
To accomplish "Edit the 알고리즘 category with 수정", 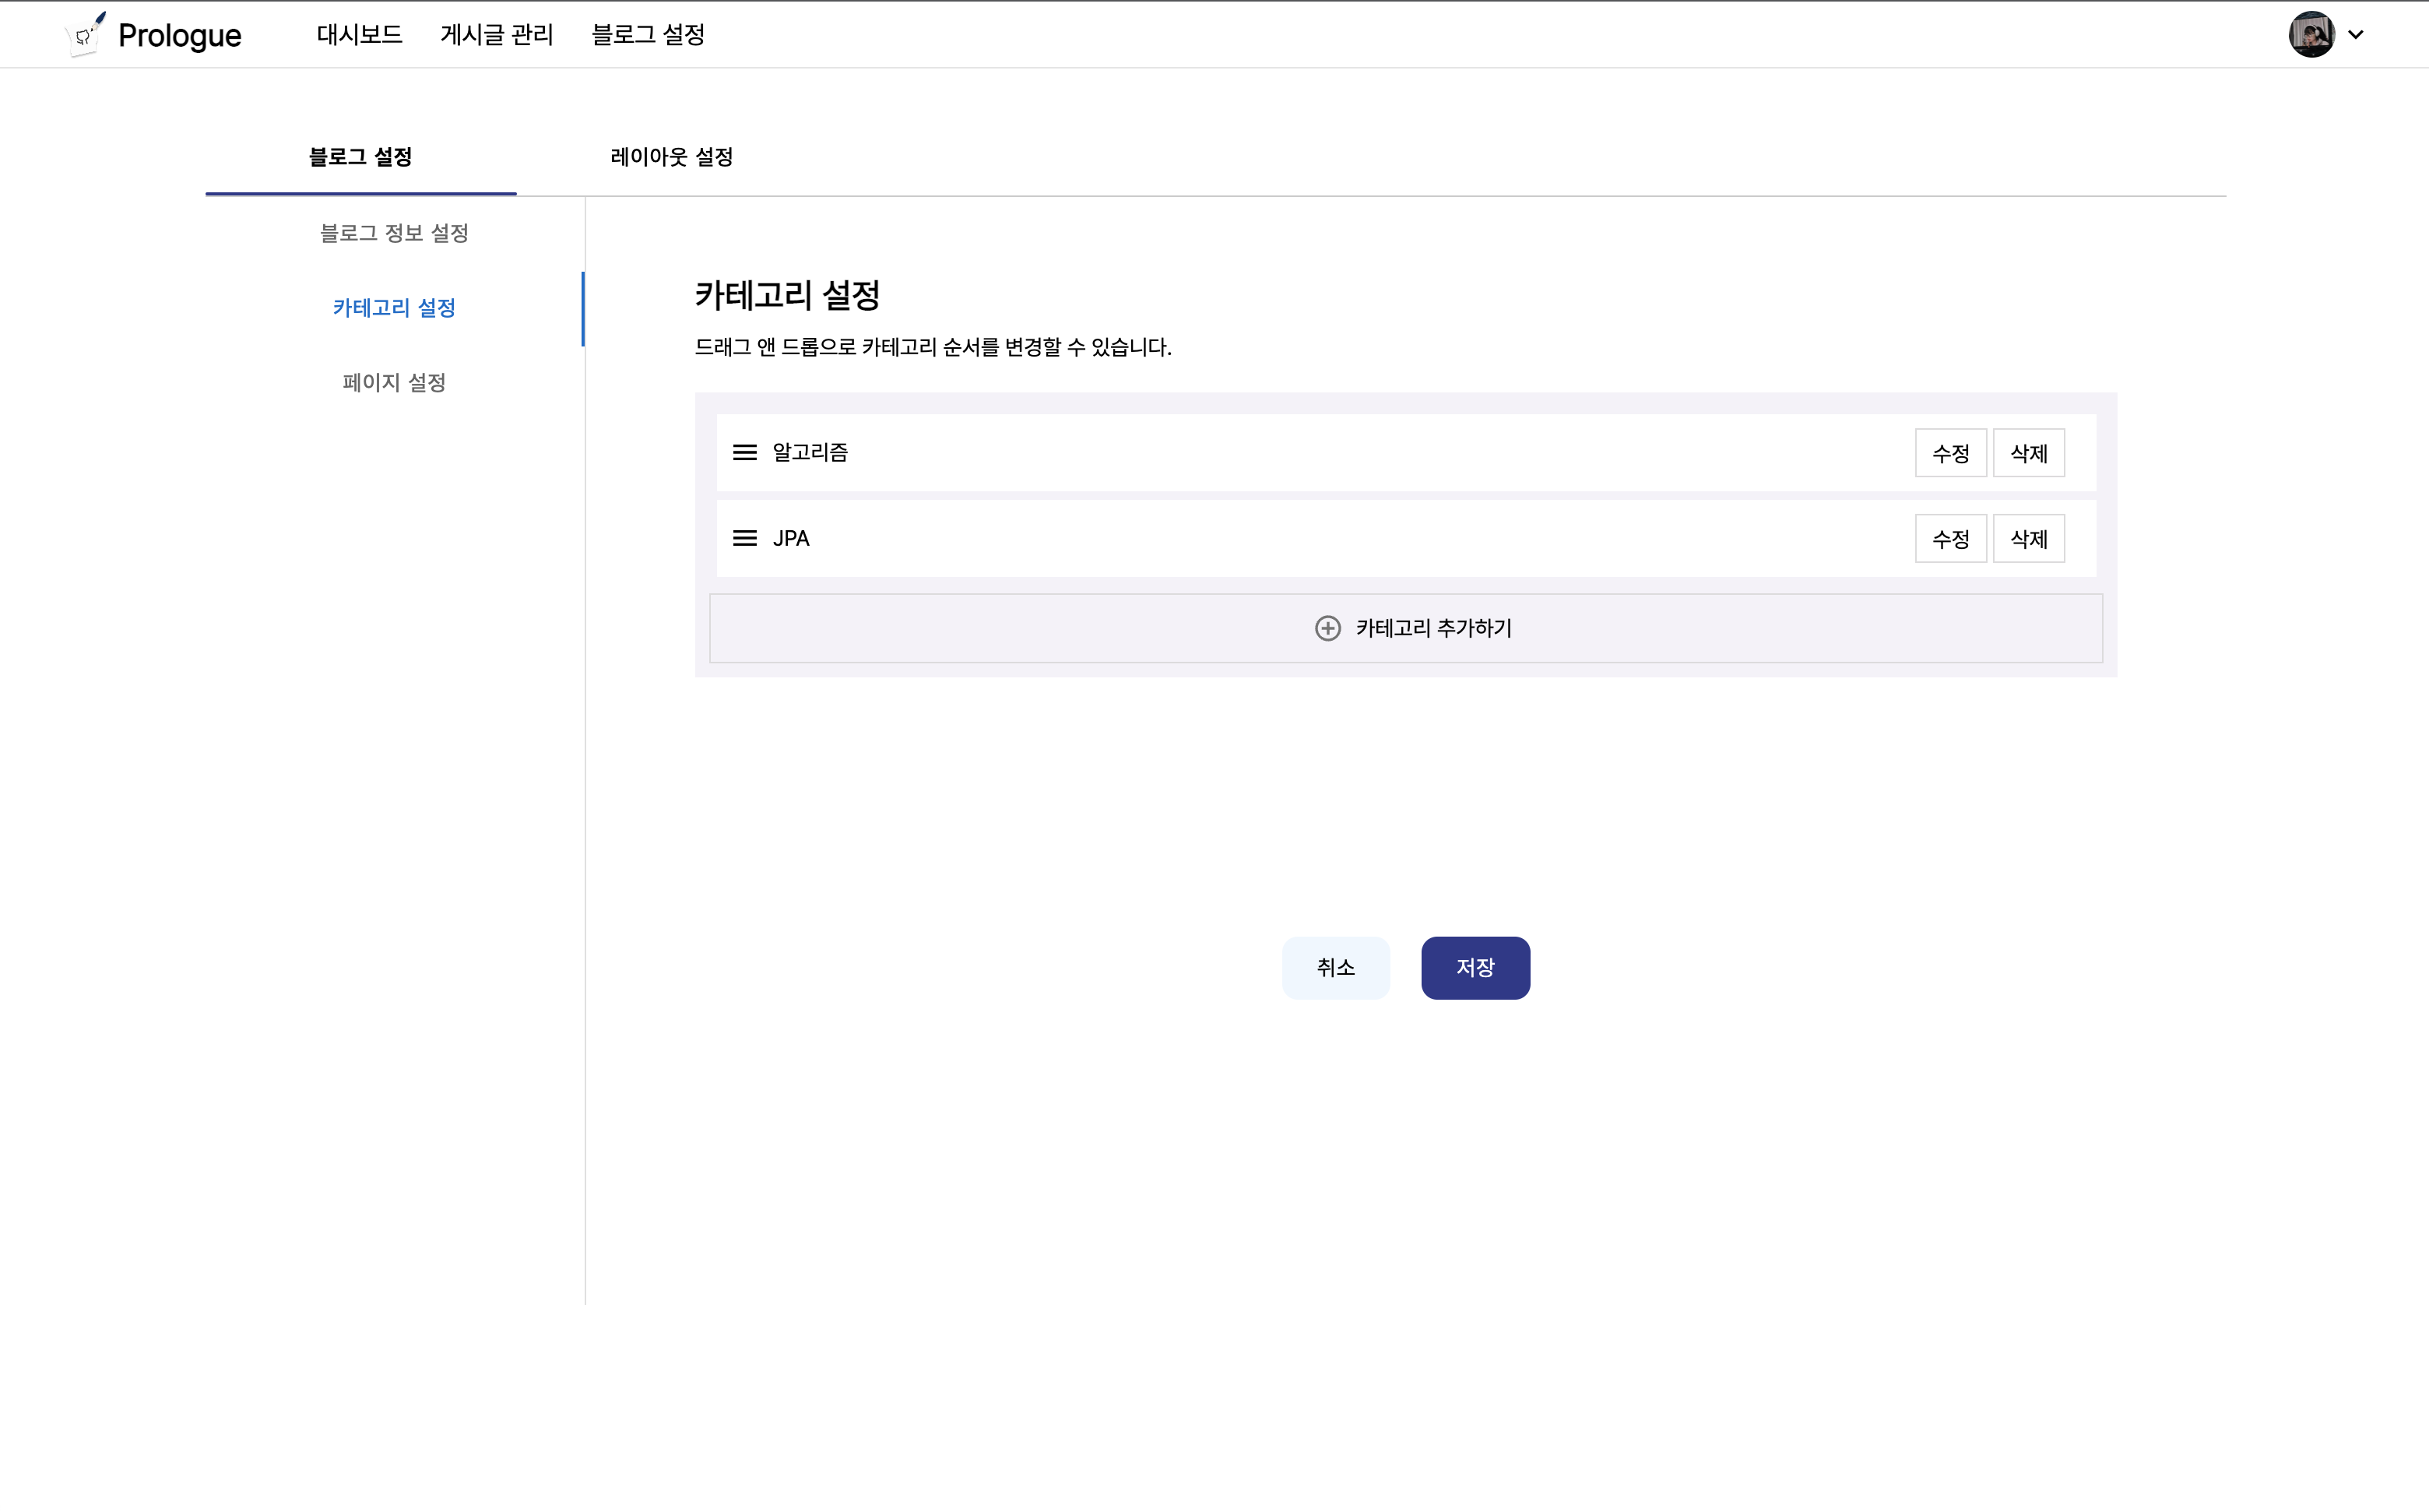I will tap(1950, 453).
